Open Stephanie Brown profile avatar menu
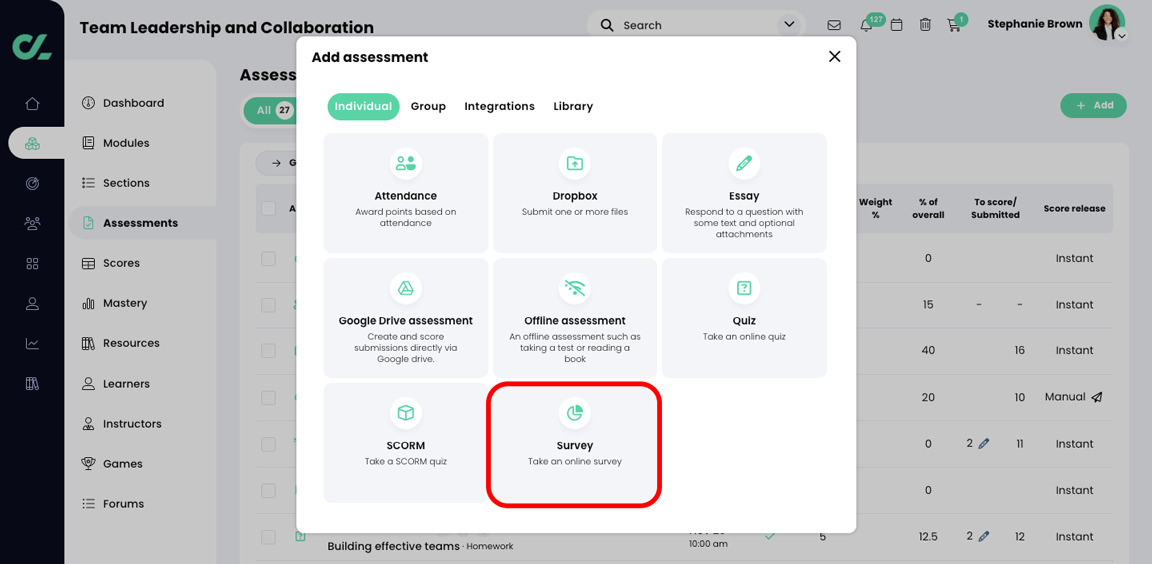 pos(1107,23)
